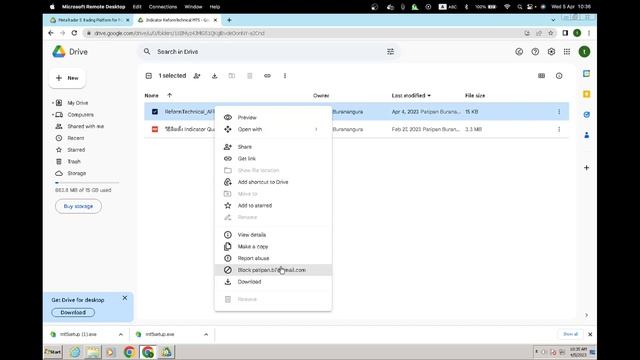This screenshot has width=640, height=360.
Task: Choose Block patipan email entry
Action: (x=273, y=270)
